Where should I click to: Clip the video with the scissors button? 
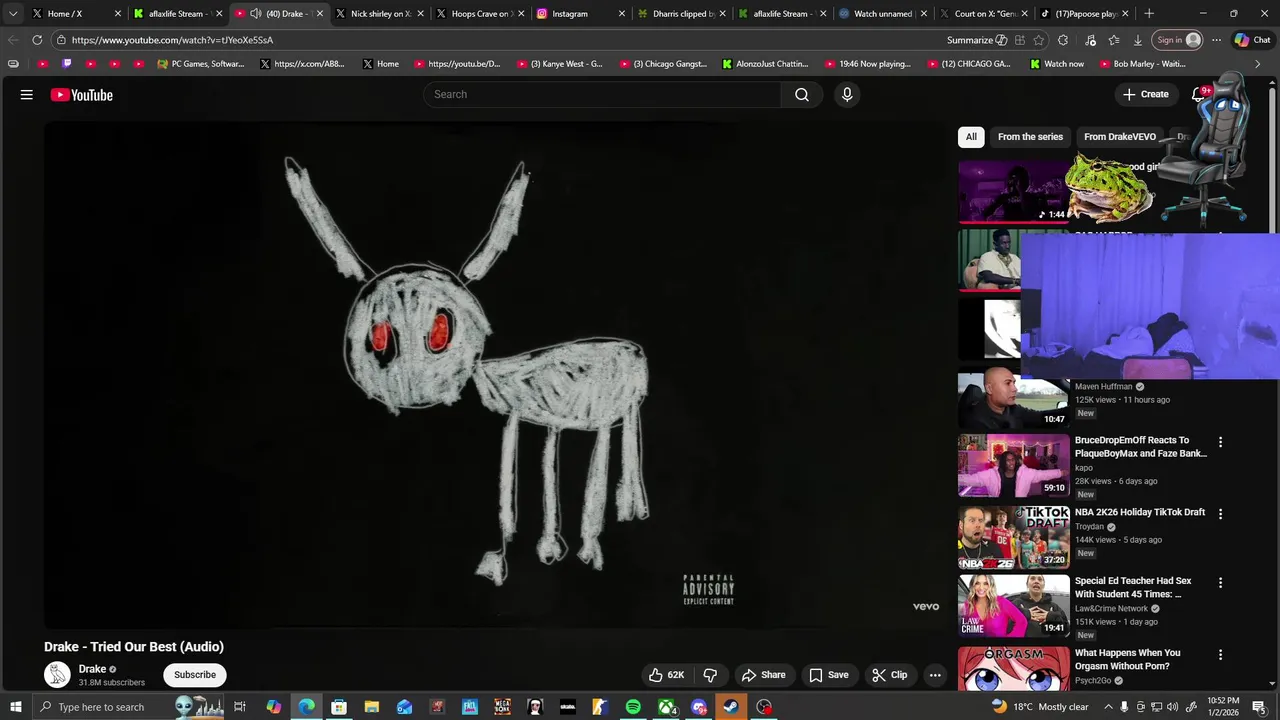point(889,675)
